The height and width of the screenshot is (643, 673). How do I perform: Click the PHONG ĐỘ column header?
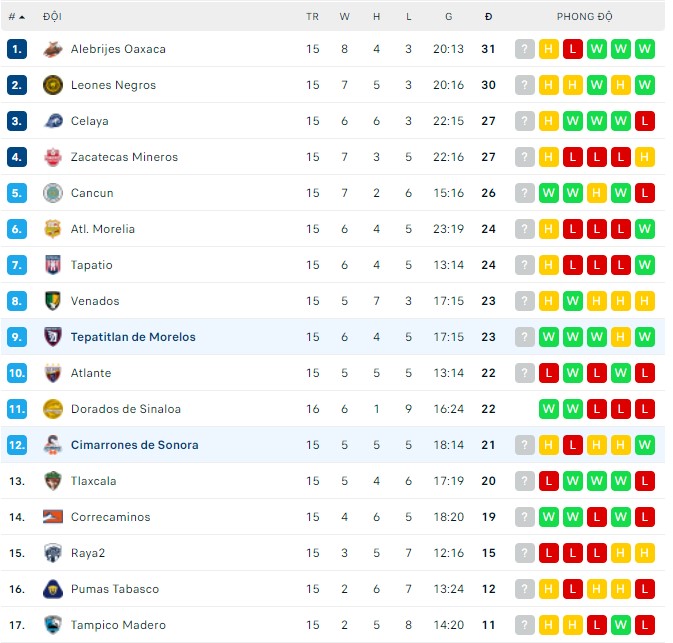(585, 17)
